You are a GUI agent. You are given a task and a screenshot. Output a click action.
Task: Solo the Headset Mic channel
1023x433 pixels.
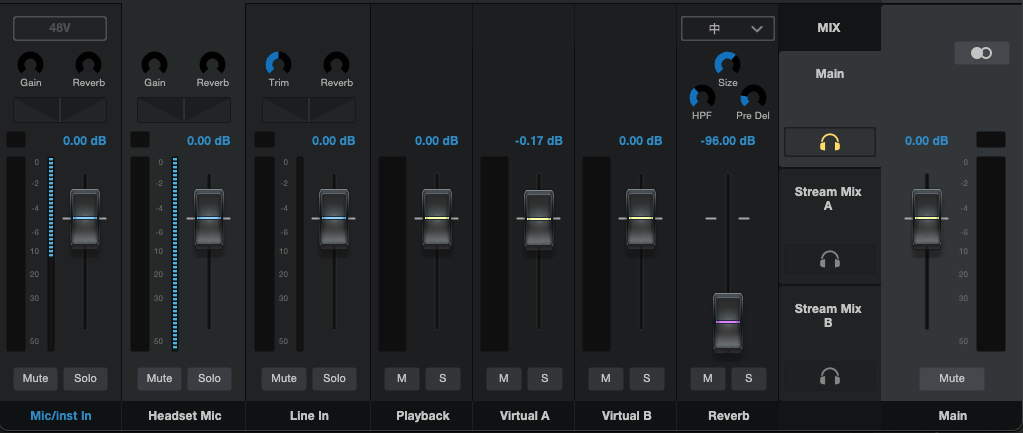209,379
